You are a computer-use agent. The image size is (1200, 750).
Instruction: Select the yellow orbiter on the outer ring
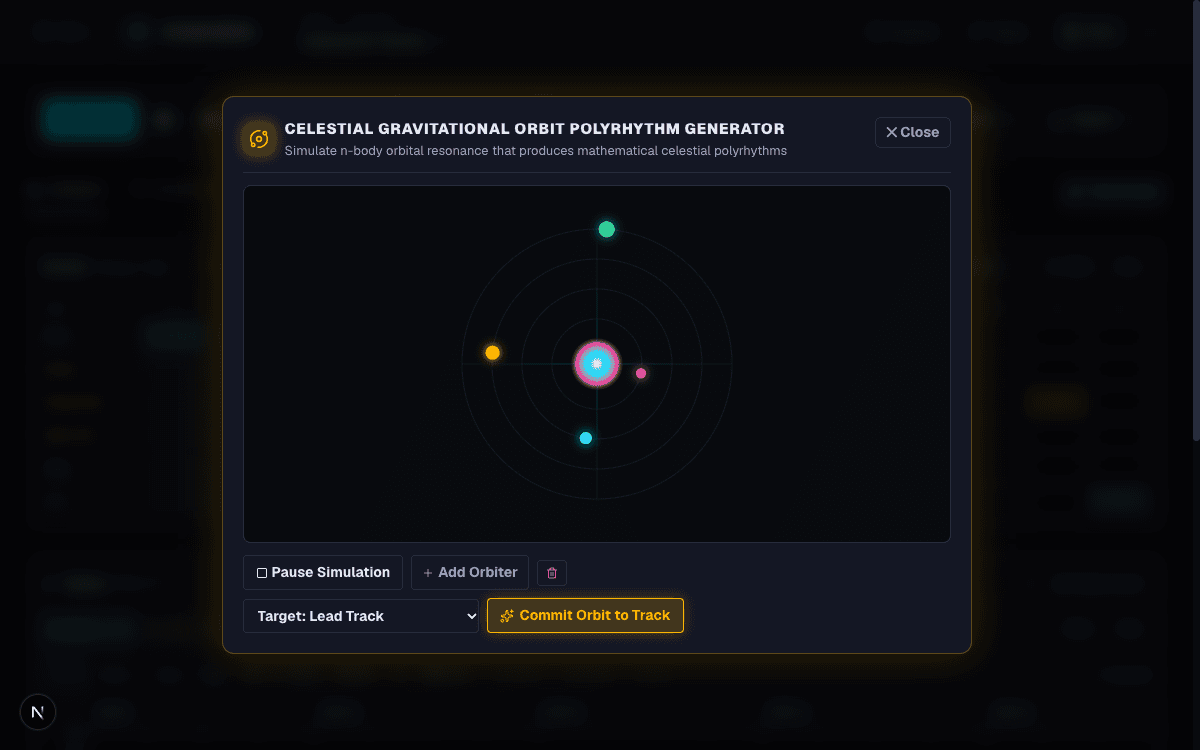492,352
